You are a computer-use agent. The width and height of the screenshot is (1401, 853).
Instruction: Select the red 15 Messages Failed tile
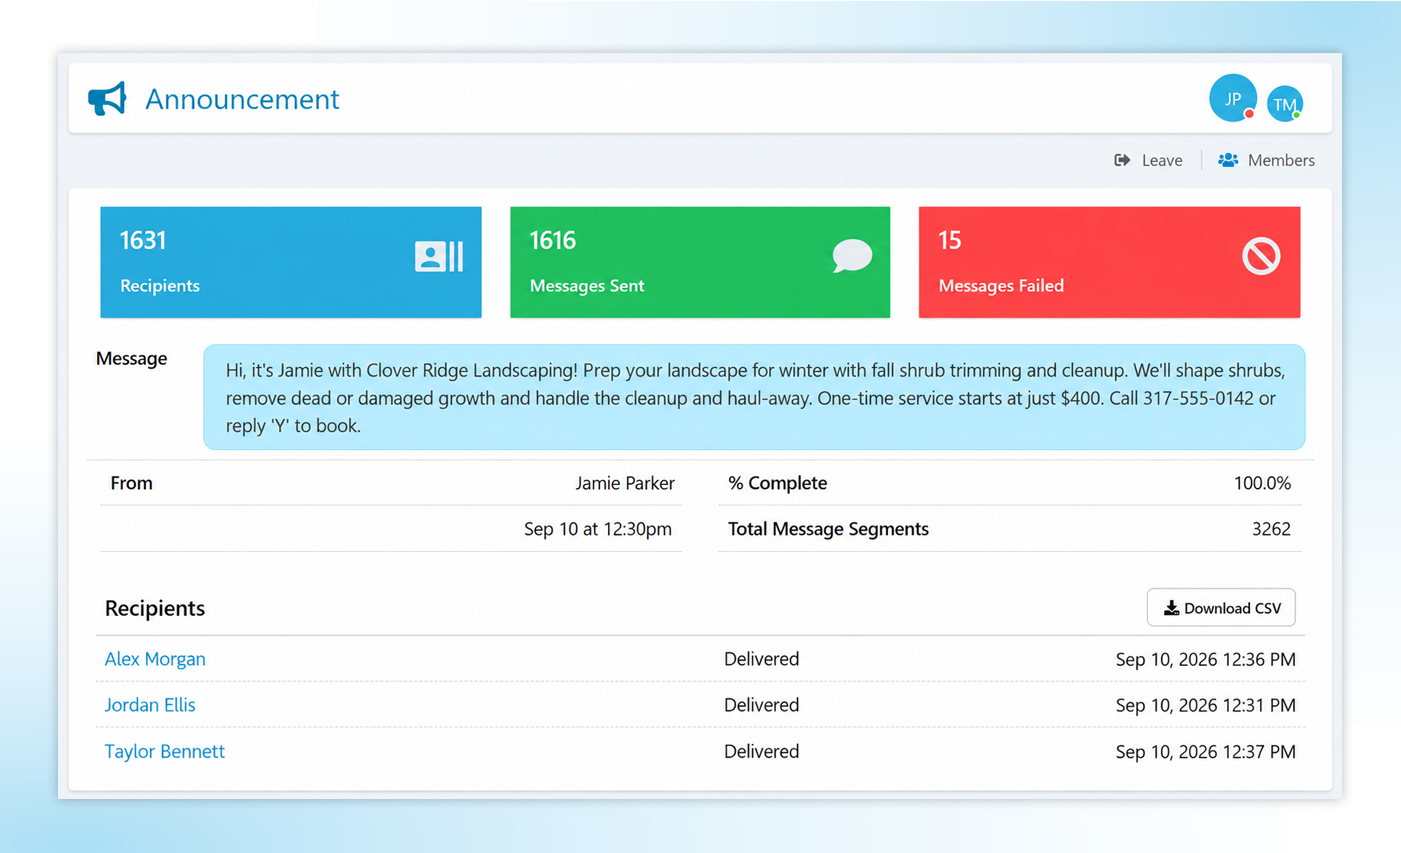click(x=1109, y=262)
